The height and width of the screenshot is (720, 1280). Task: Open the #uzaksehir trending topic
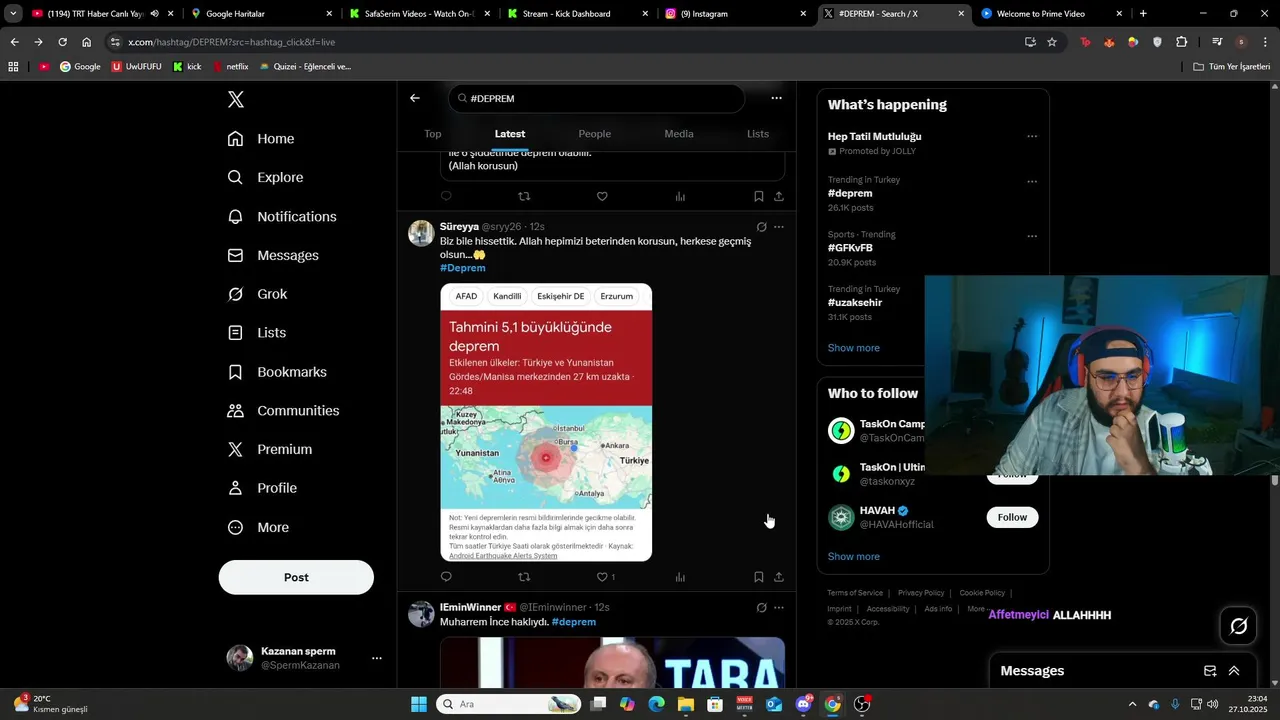[x=855, y=302]
